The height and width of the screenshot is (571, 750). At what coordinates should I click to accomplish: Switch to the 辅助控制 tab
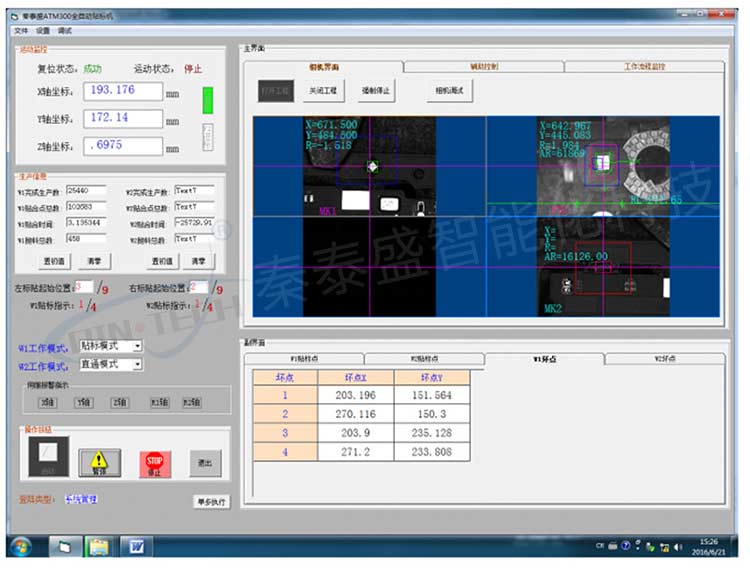(x=483, y=66)
